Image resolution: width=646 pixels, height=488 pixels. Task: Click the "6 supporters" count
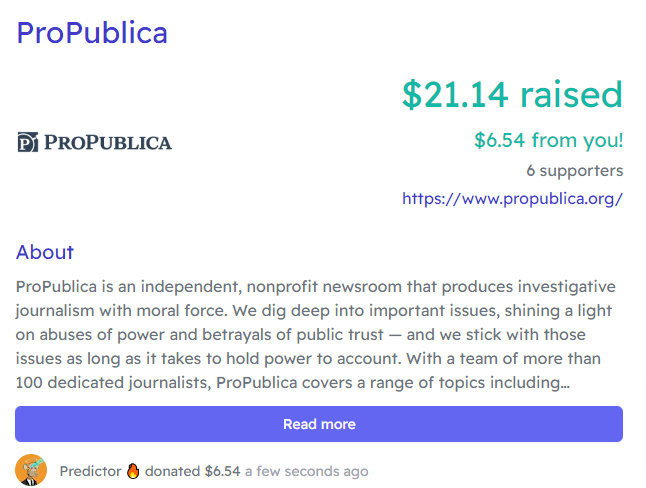pyautogui.click(x=574, y=171)
